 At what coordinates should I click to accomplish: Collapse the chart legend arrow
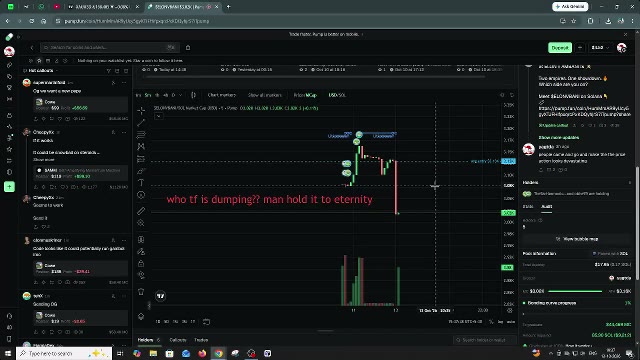(159, 116)
